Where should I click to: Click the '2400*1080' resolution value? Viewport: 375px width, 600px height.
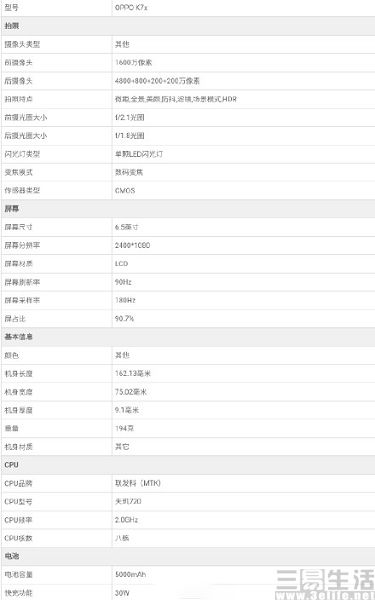click(x=132, y=245)
